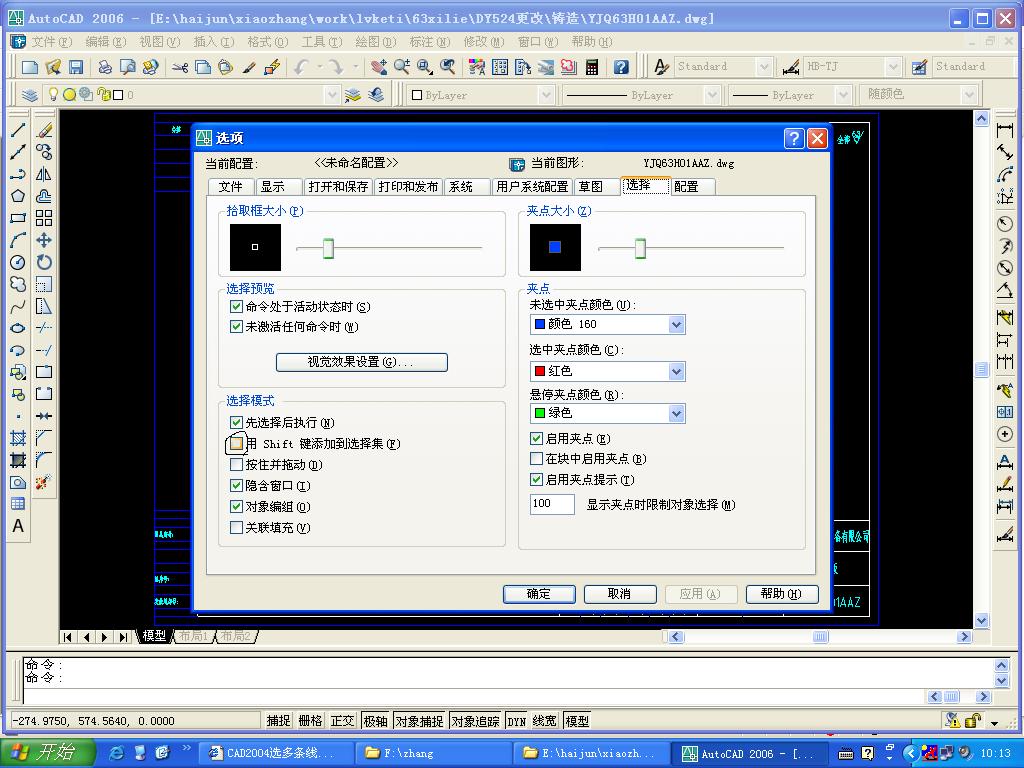Switch to F:\zhang taskbar window

tap(434, 753)
